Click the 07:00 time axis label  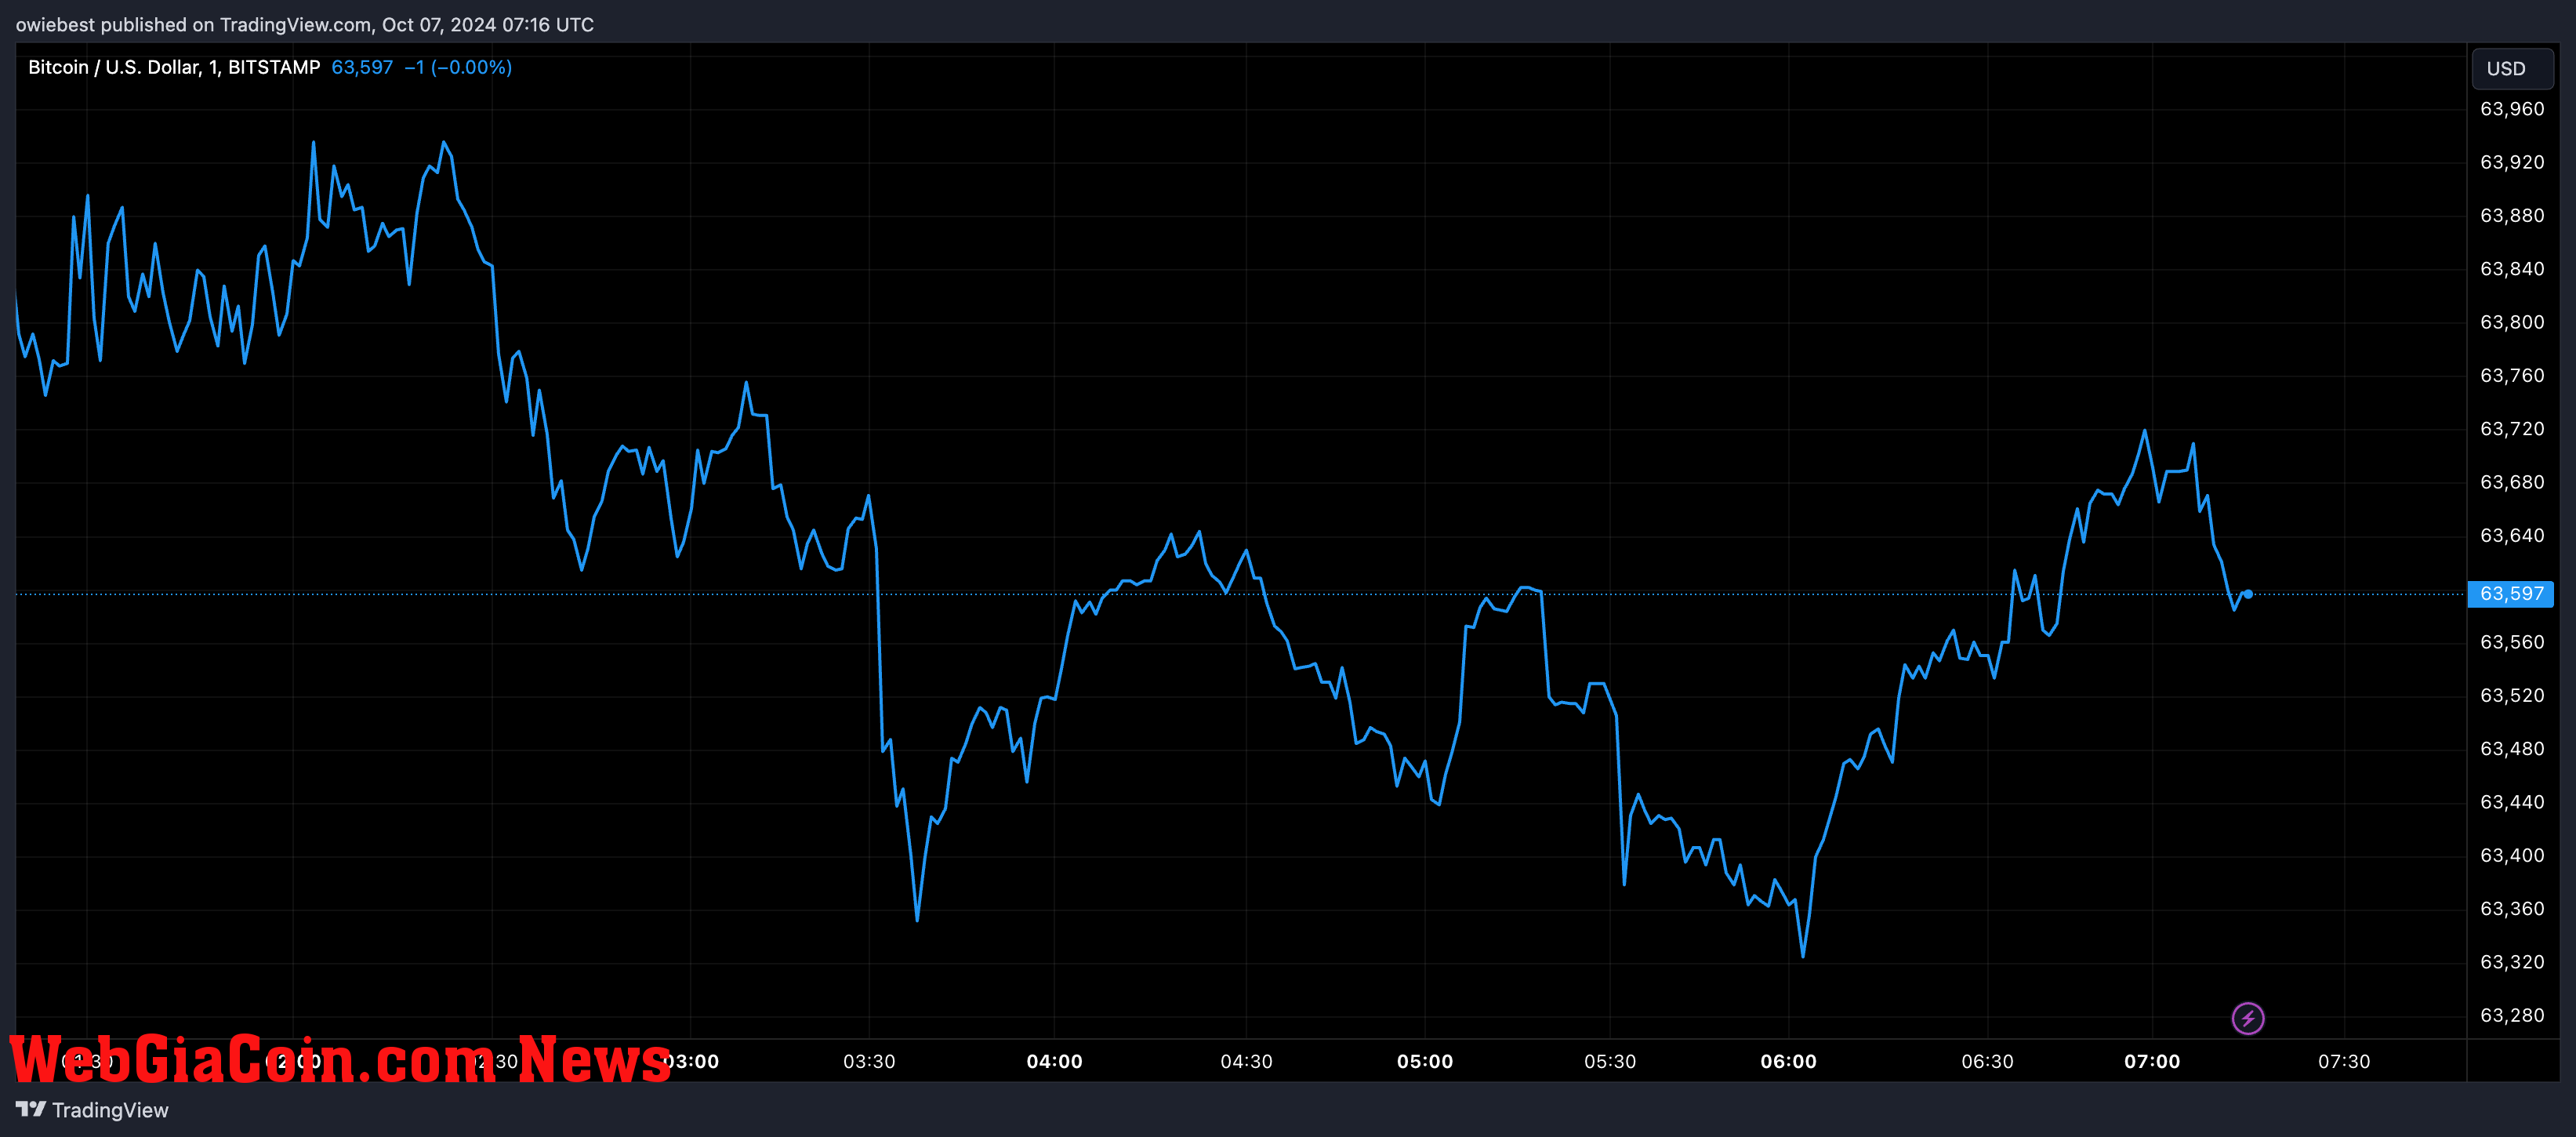point(2152,1061)
